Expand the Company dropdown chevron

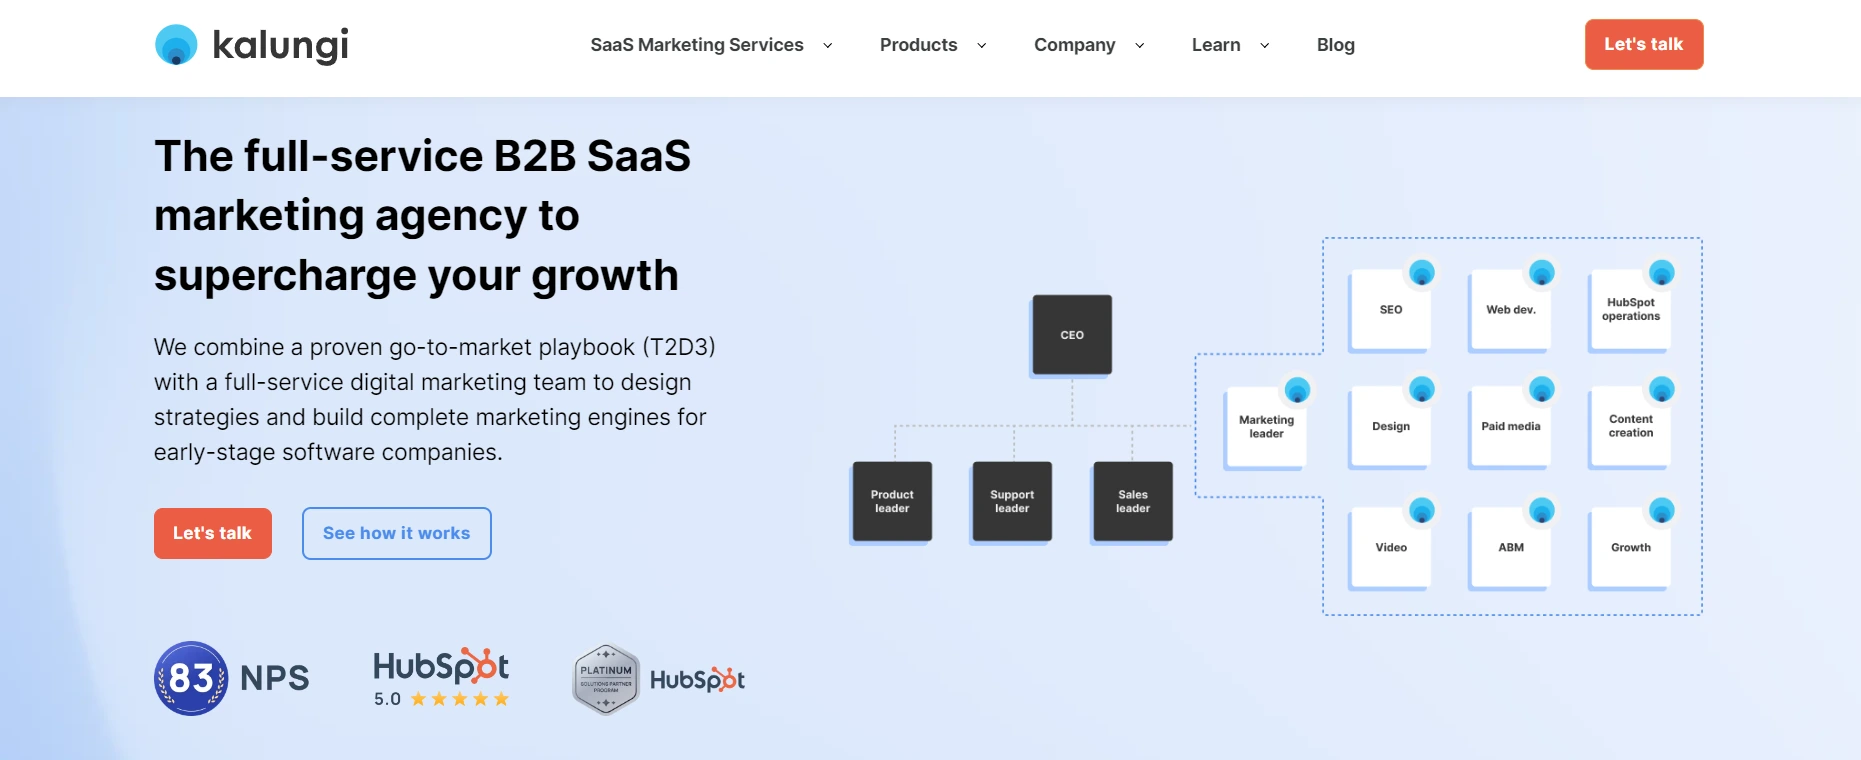1140,45
